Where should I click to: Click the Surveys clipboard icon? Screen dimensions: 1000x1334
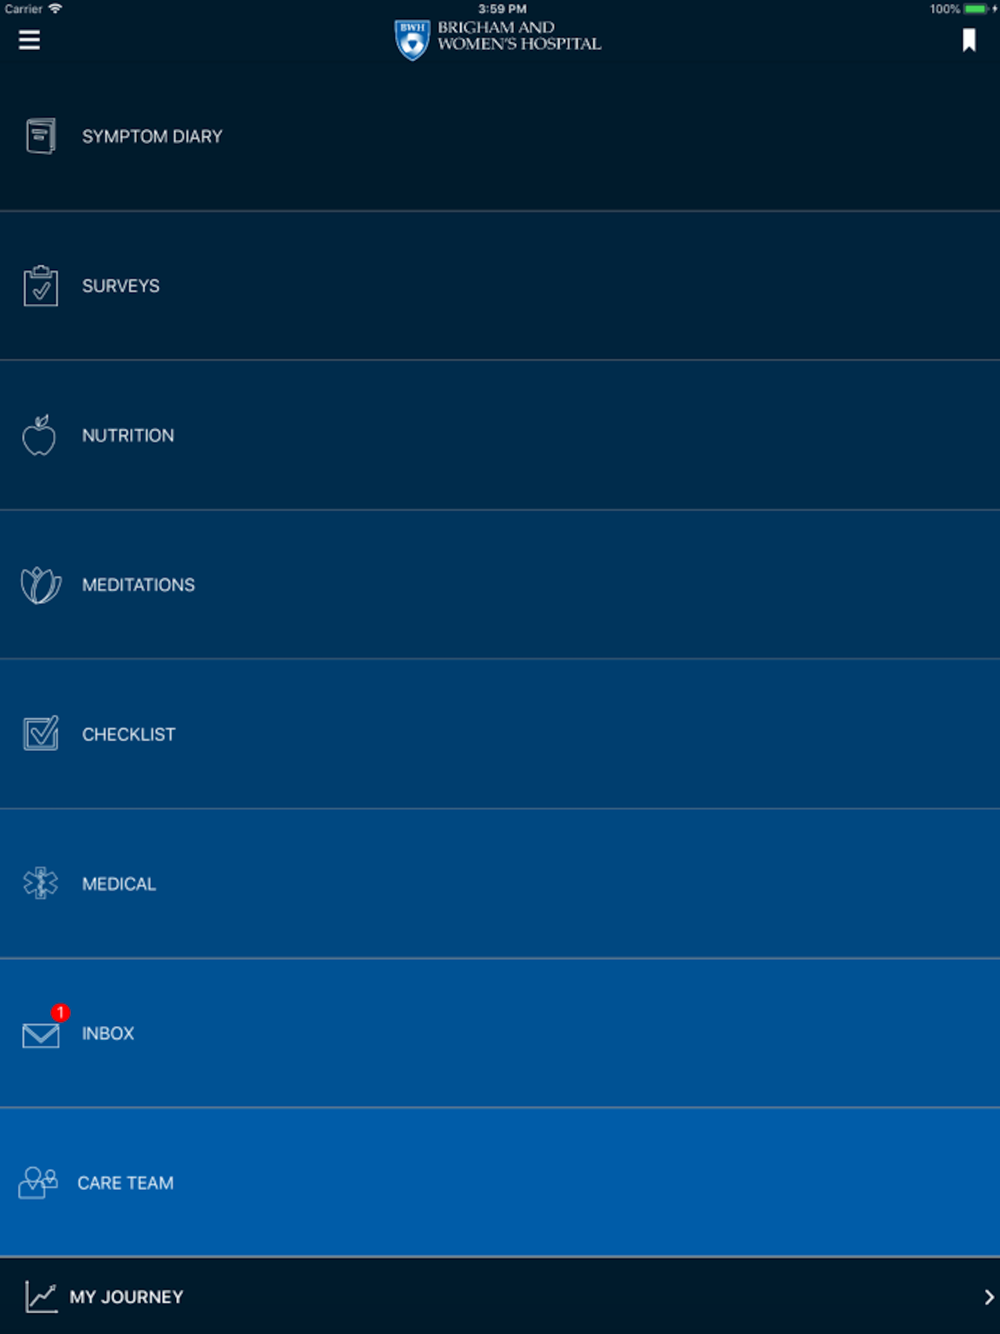(x=41, y=286)
